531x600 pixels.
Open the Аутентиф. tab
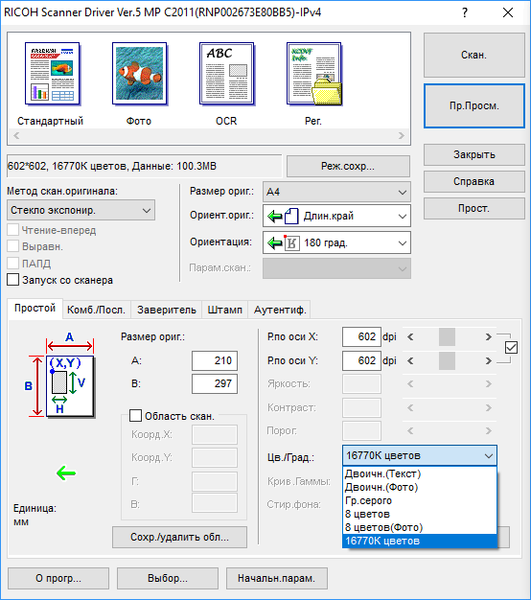(280, 310)
